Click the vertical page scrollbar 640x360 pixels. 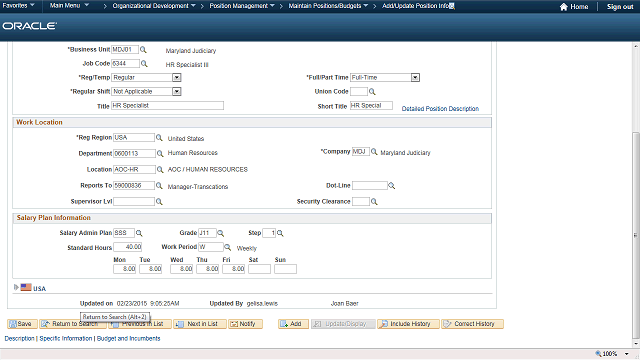point(636,236)
